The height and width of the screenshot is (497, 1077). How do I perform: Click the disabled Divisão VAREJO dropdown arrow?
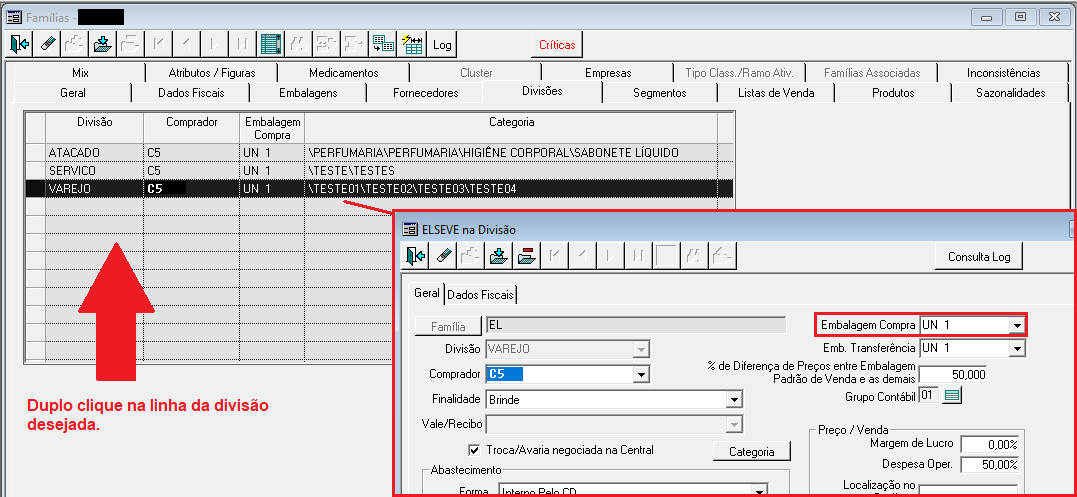(x=641, y=349)
